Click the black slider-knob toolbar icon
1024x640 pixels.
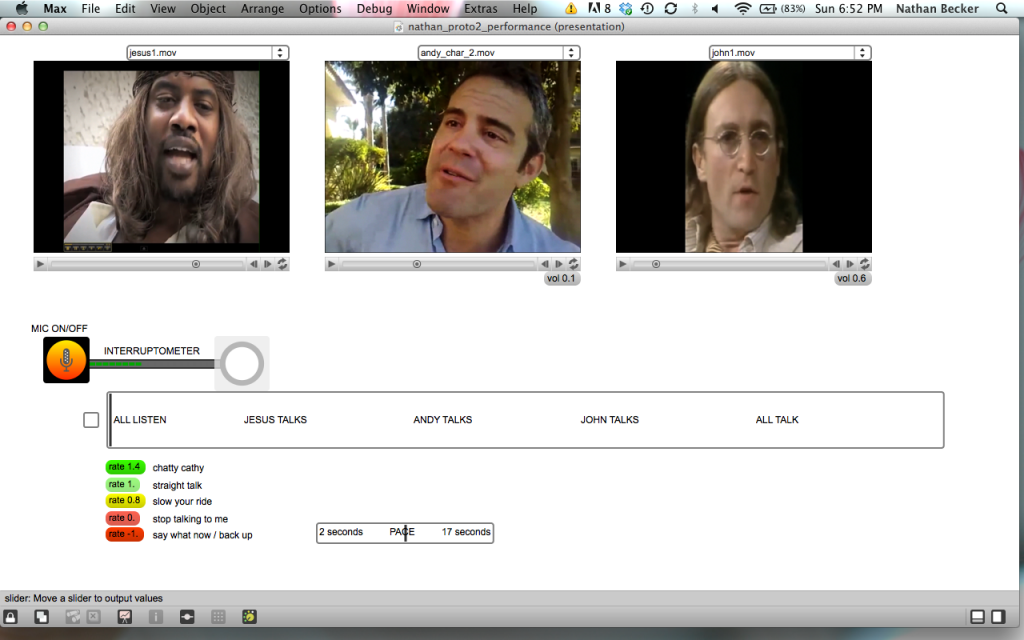[187, 616]
